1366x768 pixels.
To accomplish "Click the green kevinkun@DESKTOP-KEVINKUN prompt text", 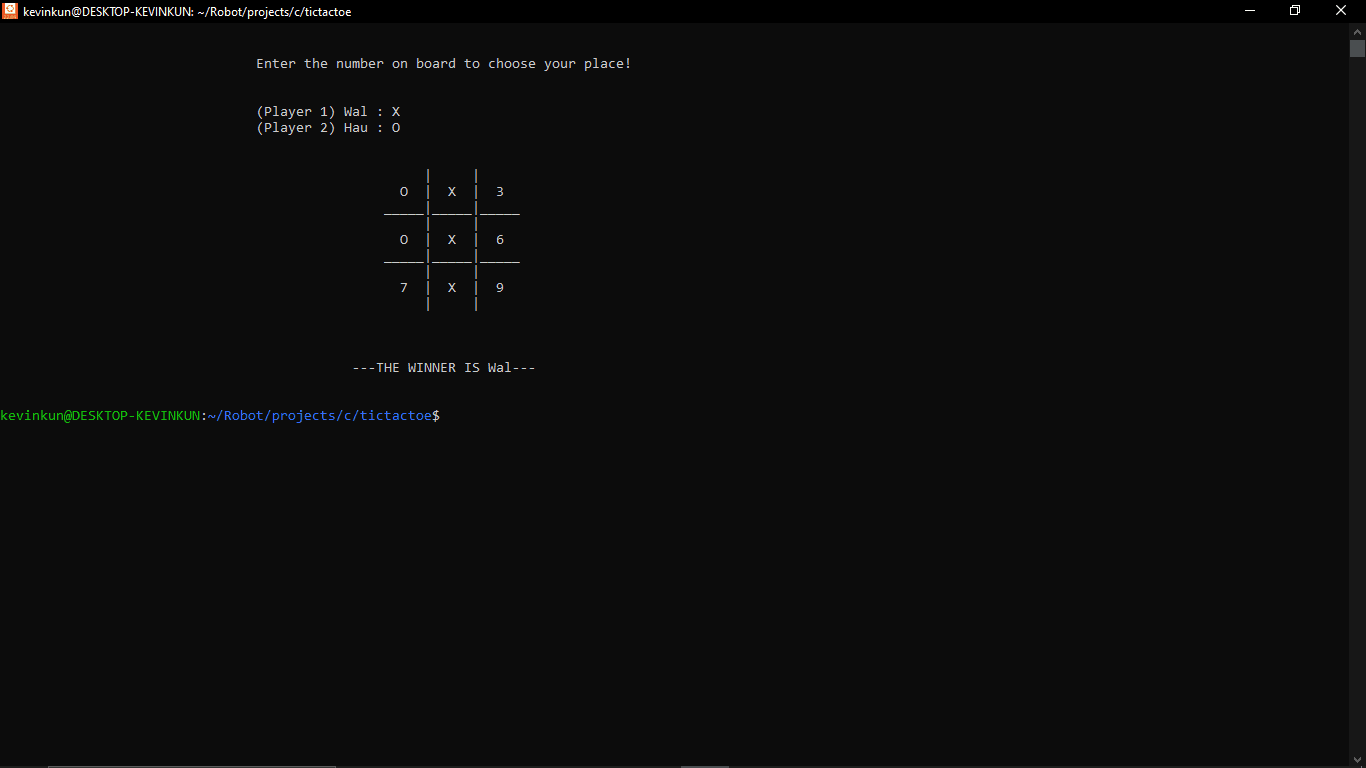I will pos(100,416).
